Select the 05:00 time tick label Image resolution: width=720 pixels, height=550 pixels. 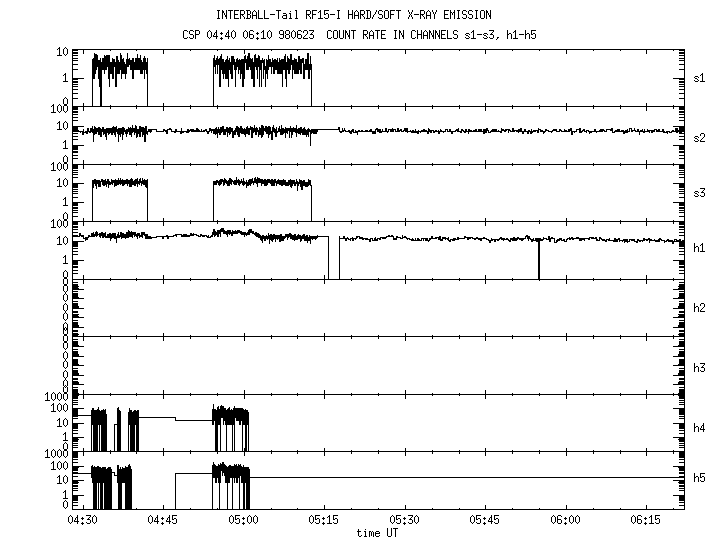tap(244, 521)
